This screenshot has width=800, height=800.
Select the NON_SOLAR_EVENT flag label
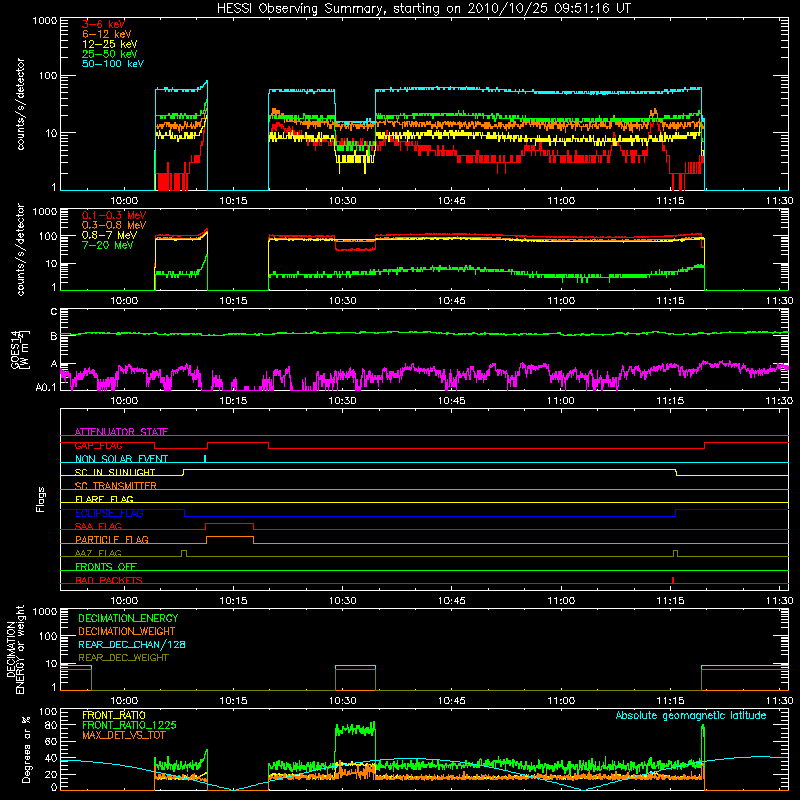click(121, 459)
